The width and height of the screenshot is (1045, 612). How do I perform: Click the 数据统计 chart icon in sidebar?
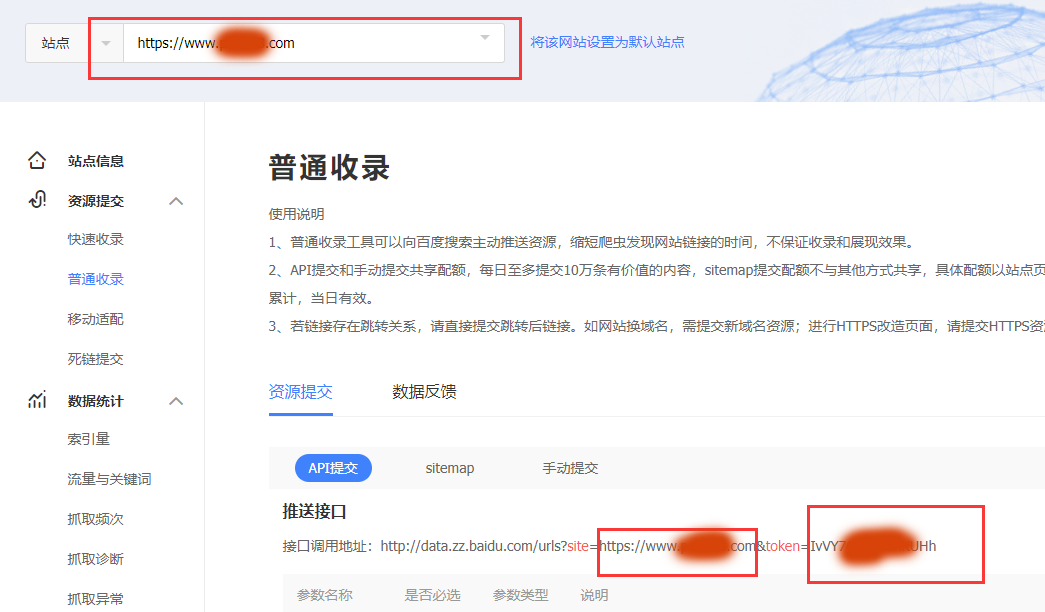pyautogui.click(x=37, y=401)
